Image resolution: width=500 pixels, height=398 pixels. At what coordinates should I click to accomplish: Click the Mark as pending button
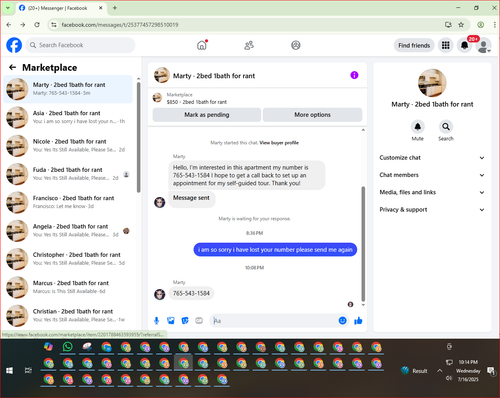207,115
